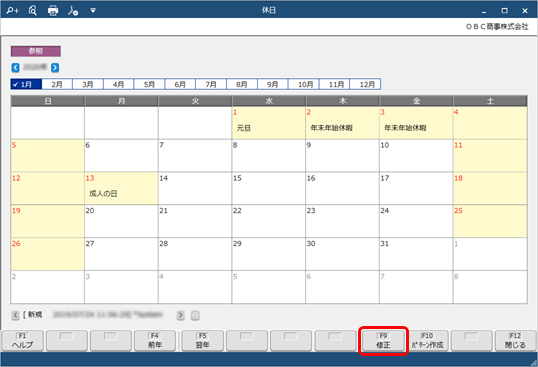
Task: Select the January 15 cell
Action: 269,188
